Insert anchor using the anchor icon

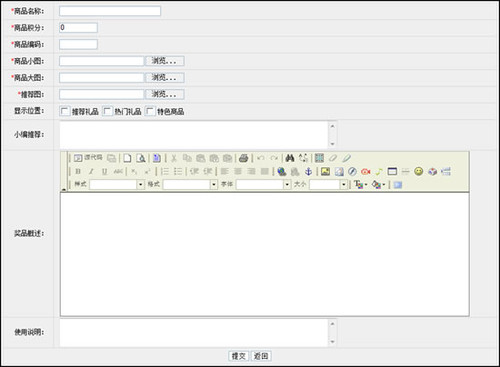point(309,172)
